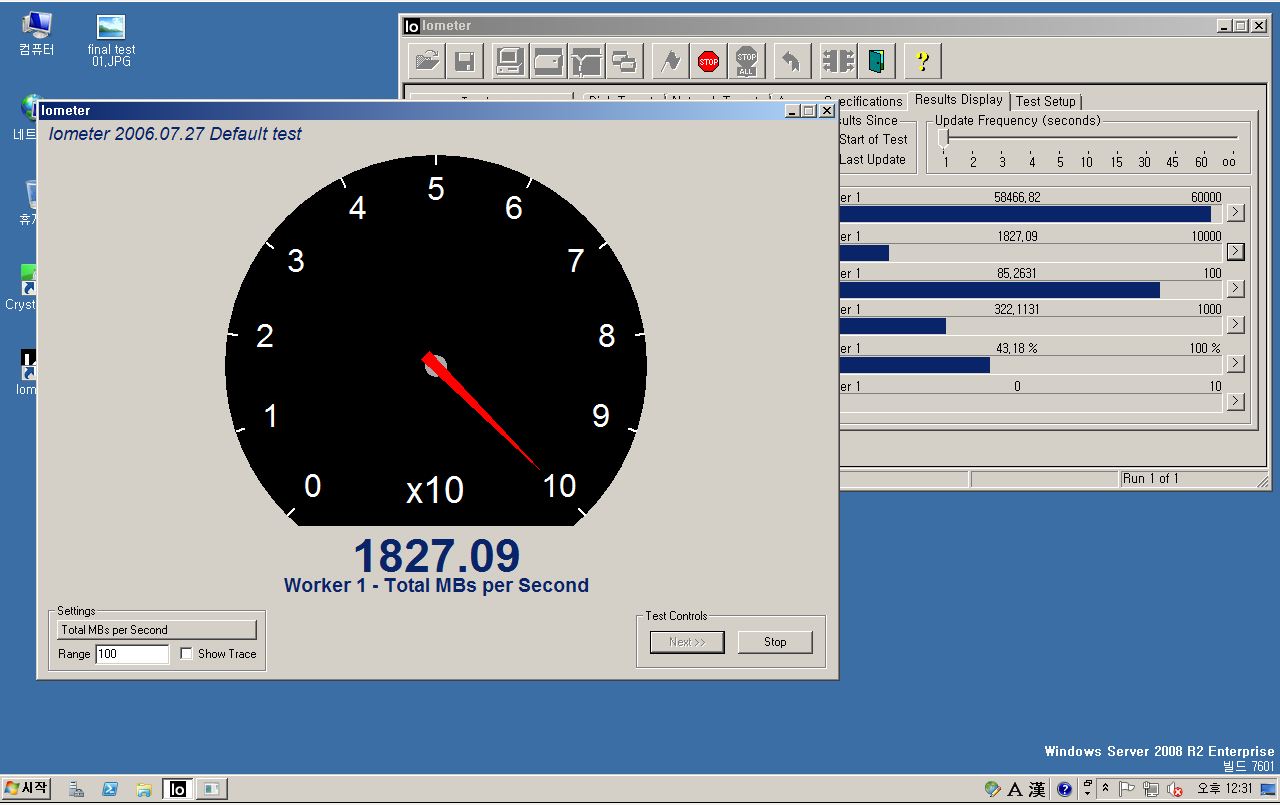Image resolution: width=1280 pixels, height=805 pixels.
Task: Click the 85,2631 value in results
Action: 1017,273
